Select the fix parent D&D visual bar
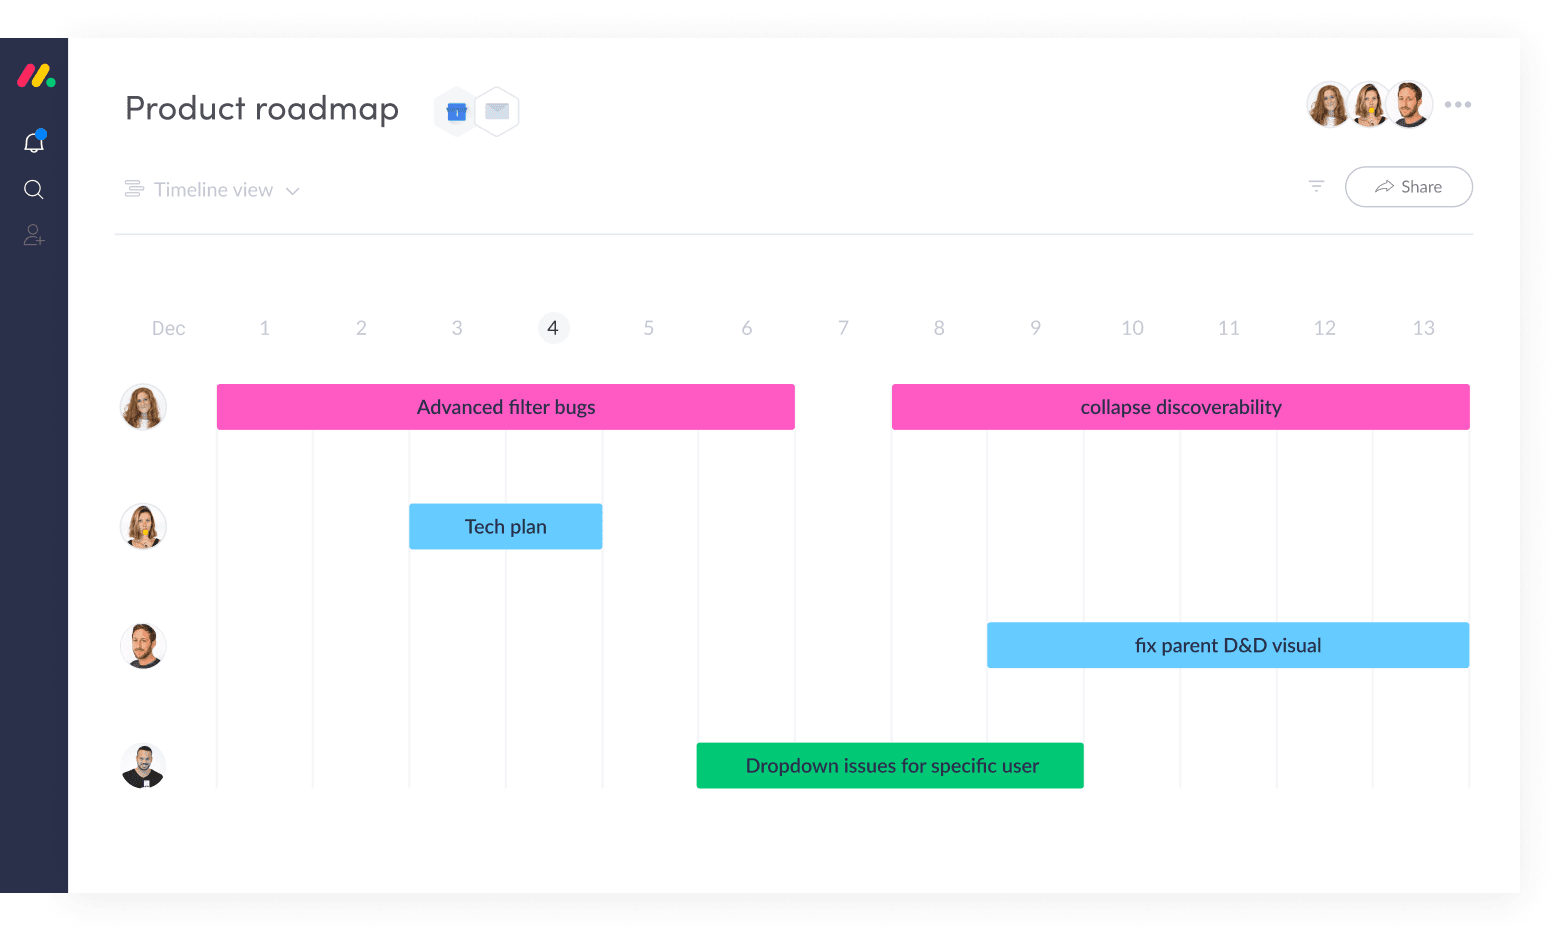Image resolution: width=1563 pixels, height=942 pixels. [1228, 645]
